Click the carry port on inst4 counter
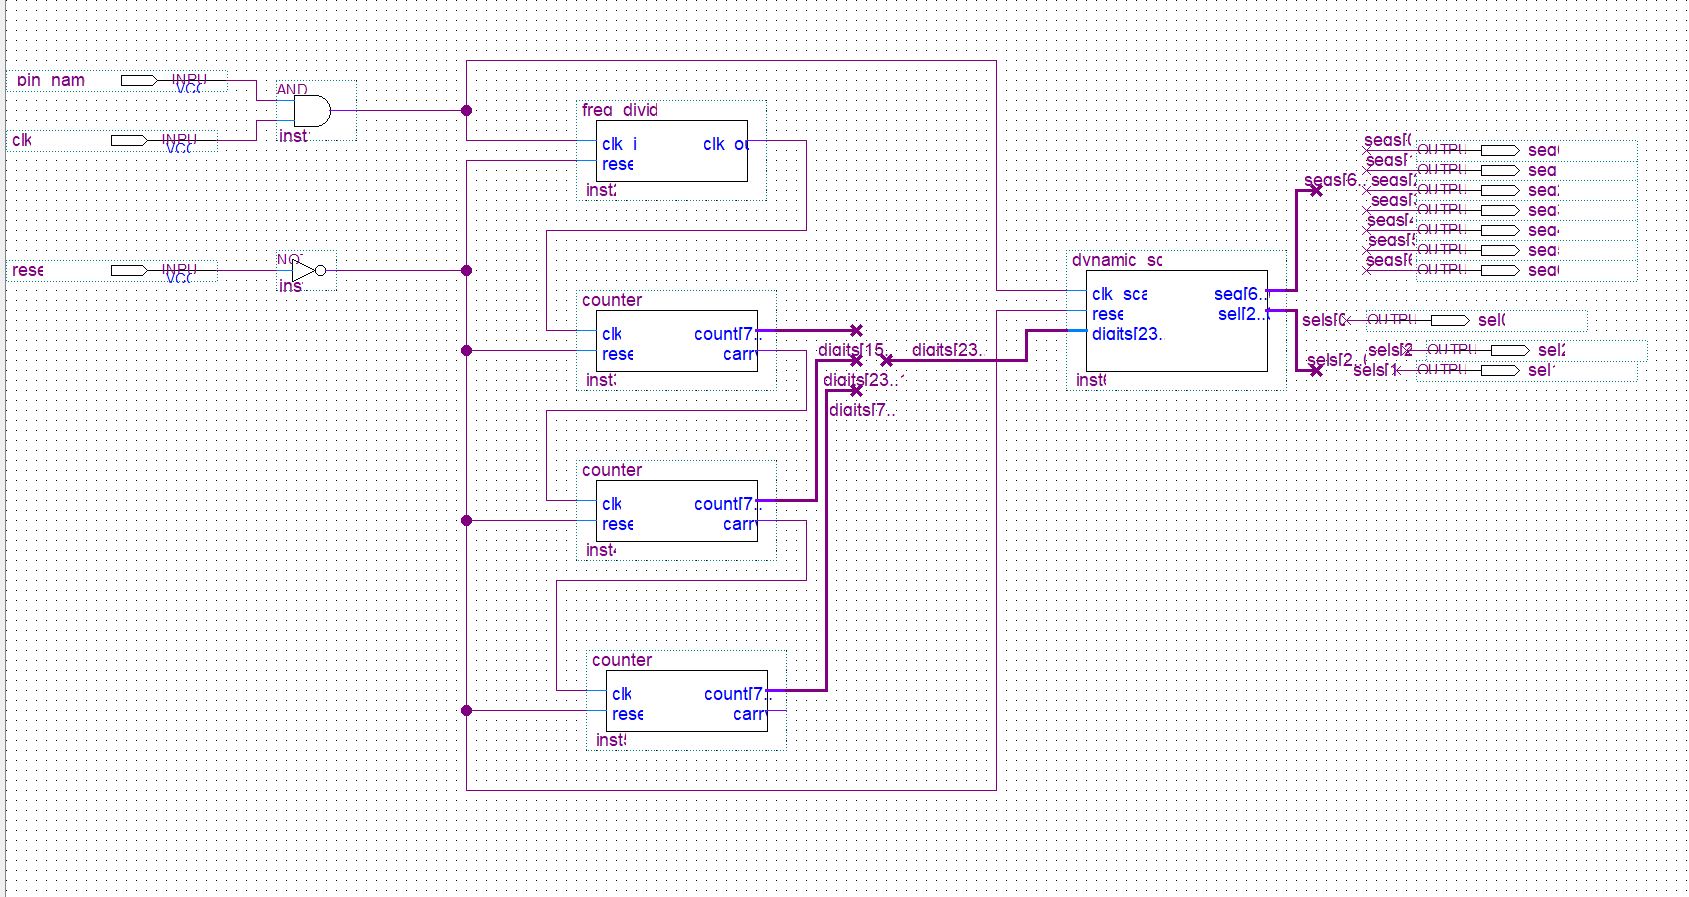 coord(741,524)
